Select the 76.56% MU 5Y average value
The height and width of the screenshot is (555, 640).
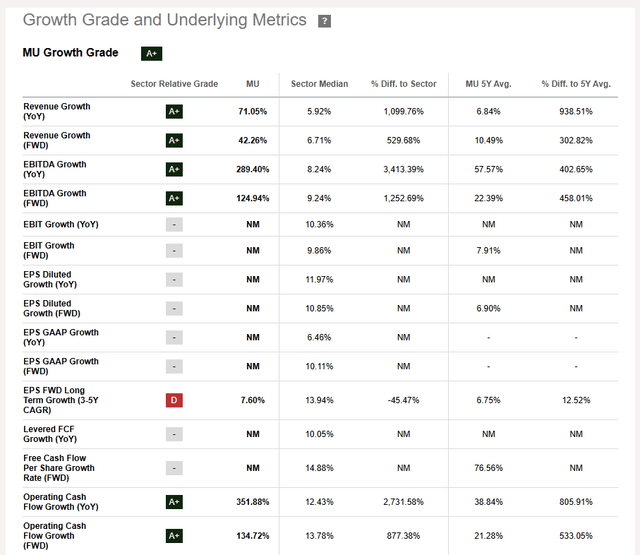489,468
